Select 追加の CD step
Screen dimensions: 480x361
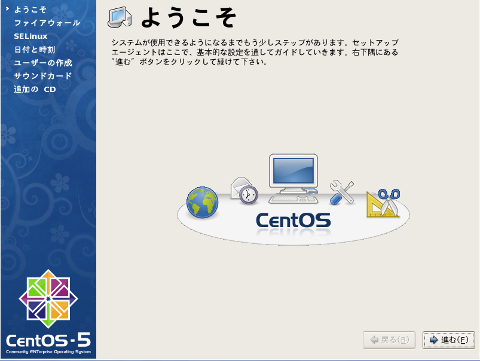[35, 89]
